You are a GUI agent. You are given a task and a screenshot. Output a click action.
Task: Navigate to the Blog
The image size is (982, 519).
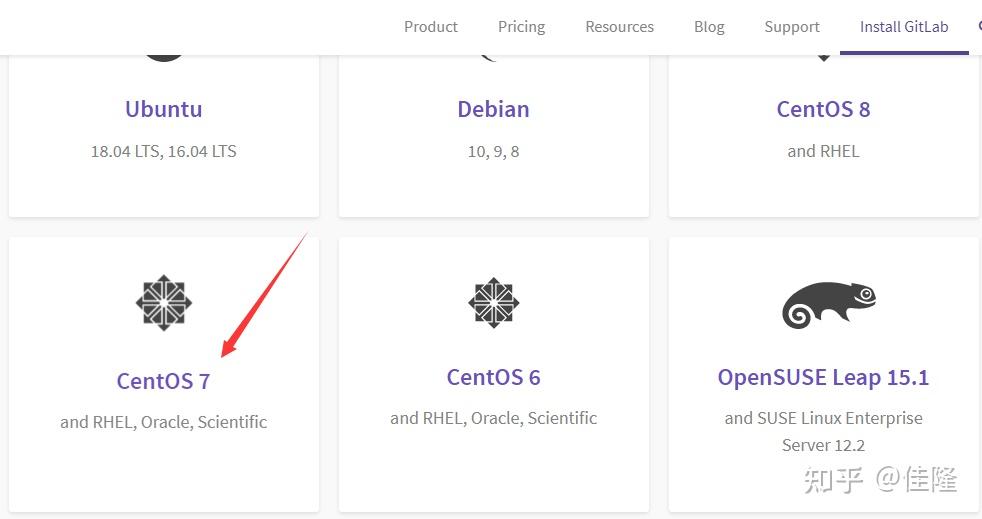point(709,27)
